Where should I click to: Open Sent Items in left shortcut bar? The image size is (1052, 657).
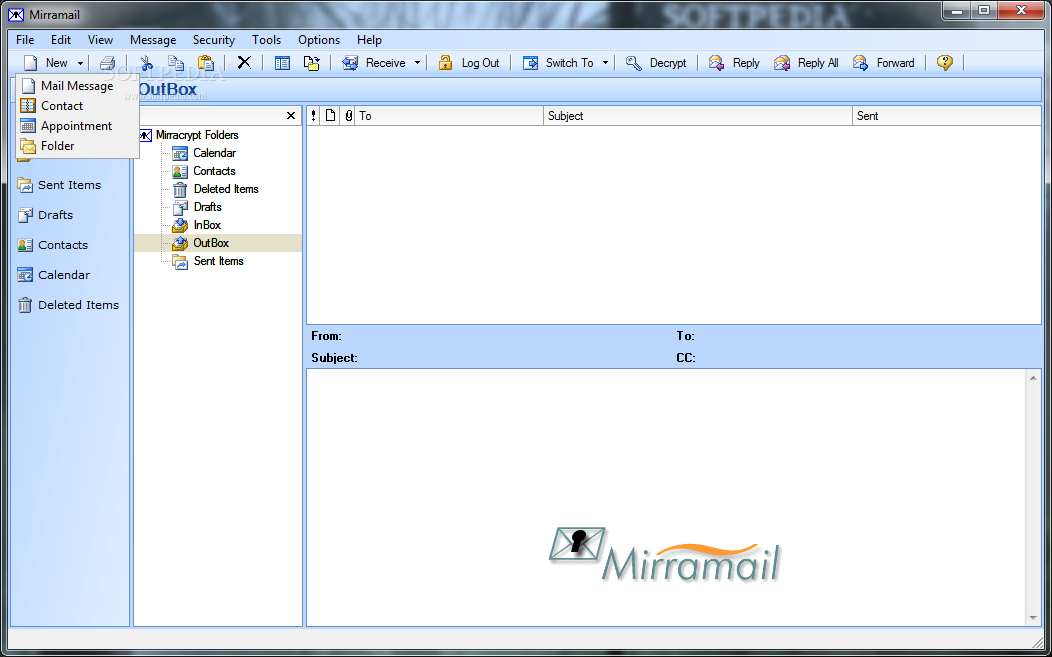59,185
